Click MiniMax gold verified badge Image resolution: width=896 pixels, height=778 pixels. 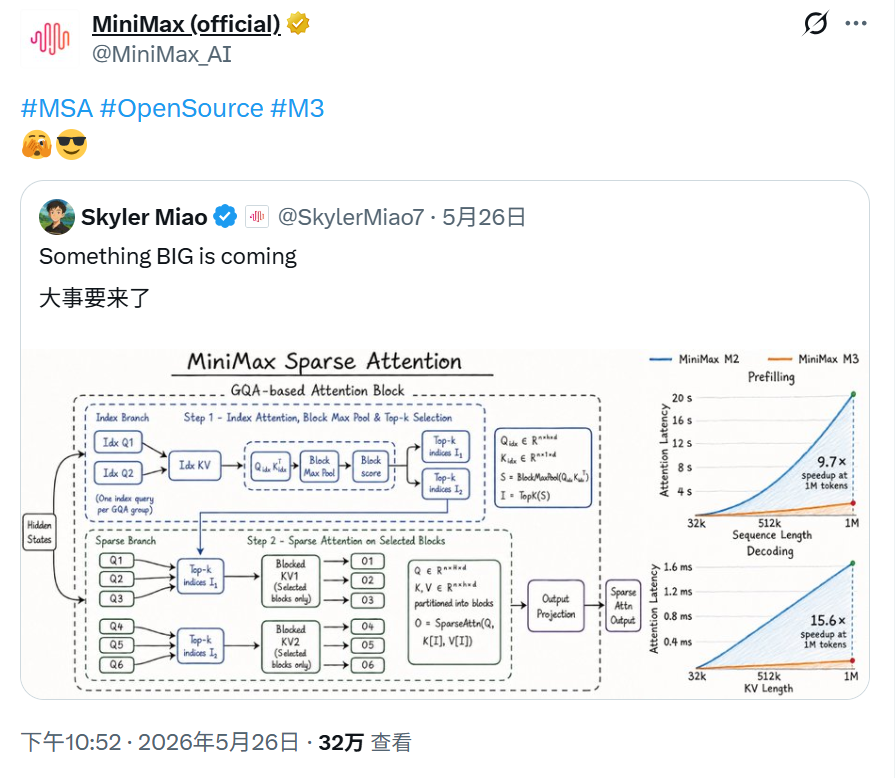(x=298, y=24)
